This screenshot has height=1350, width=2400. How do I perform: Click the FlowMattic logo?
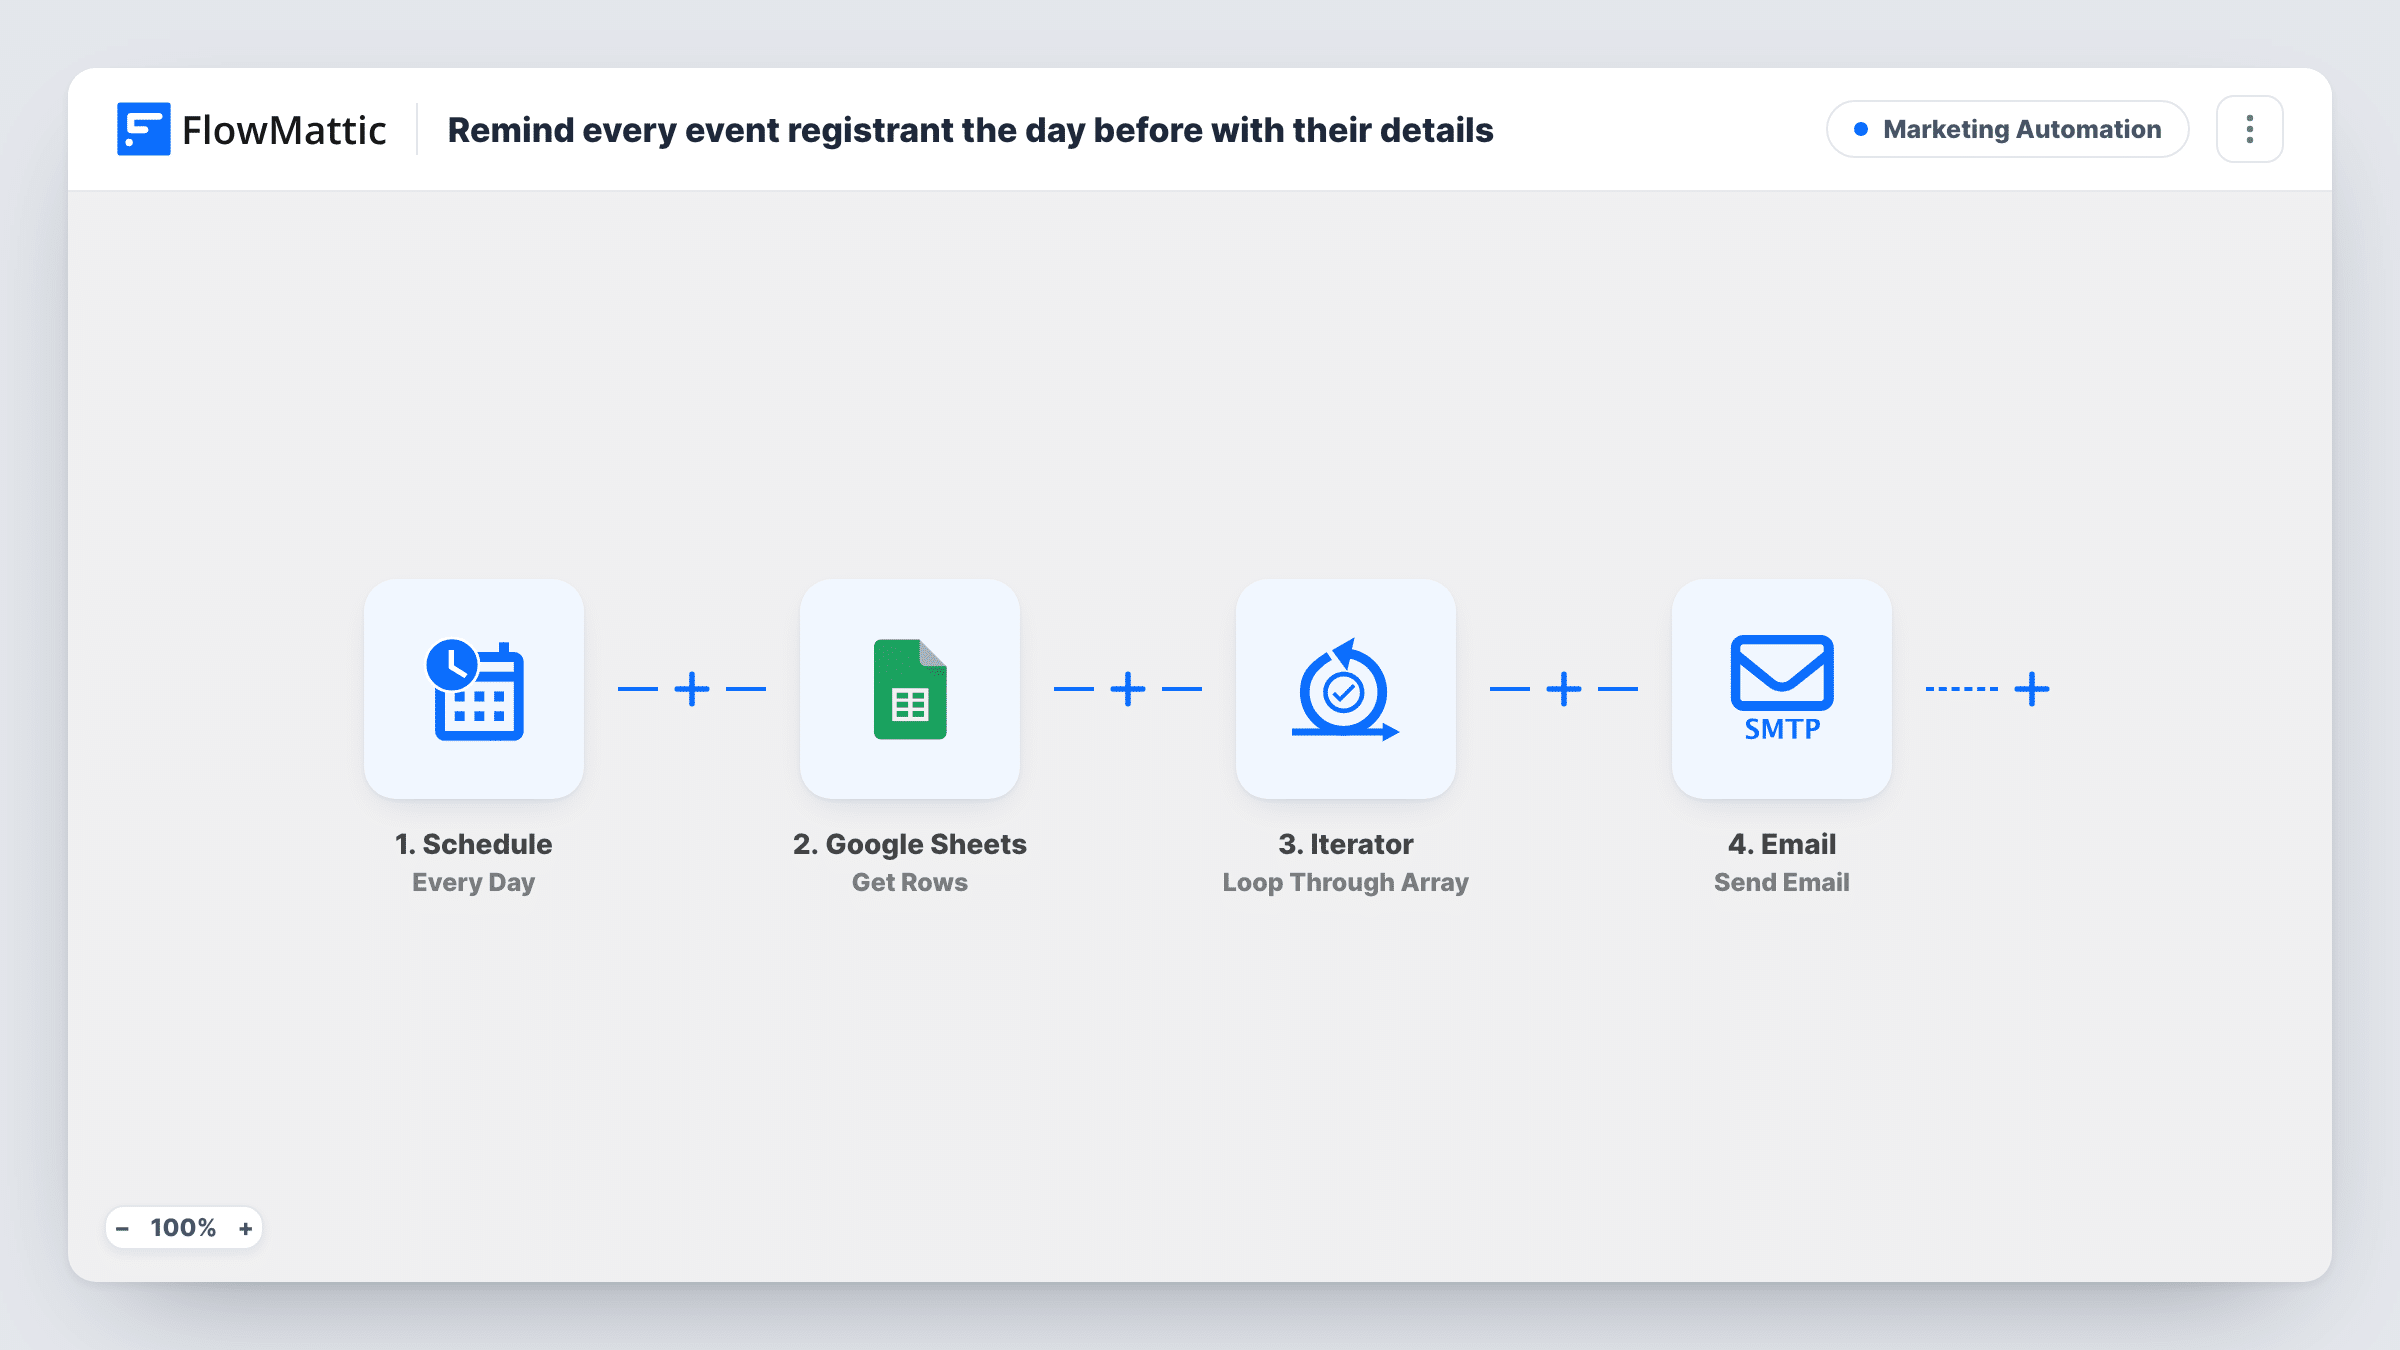pos(251,129)
